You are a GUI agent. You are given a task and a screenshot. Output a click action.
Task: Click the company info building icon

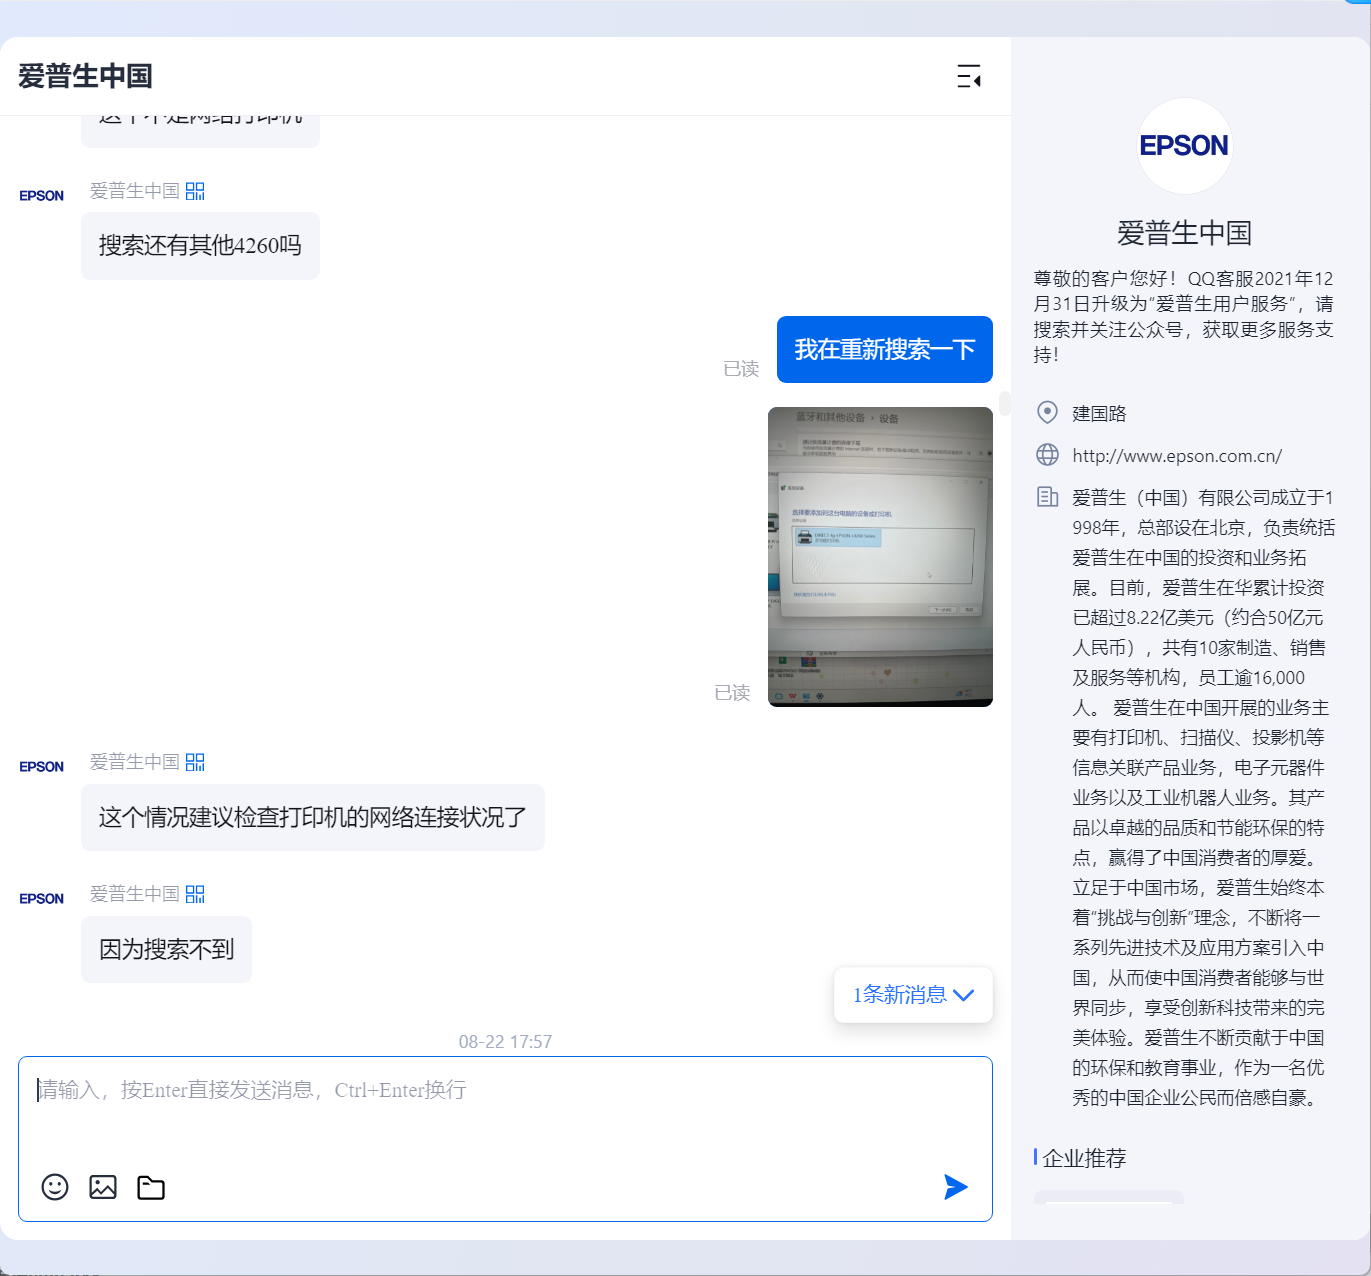[1047, 497]
